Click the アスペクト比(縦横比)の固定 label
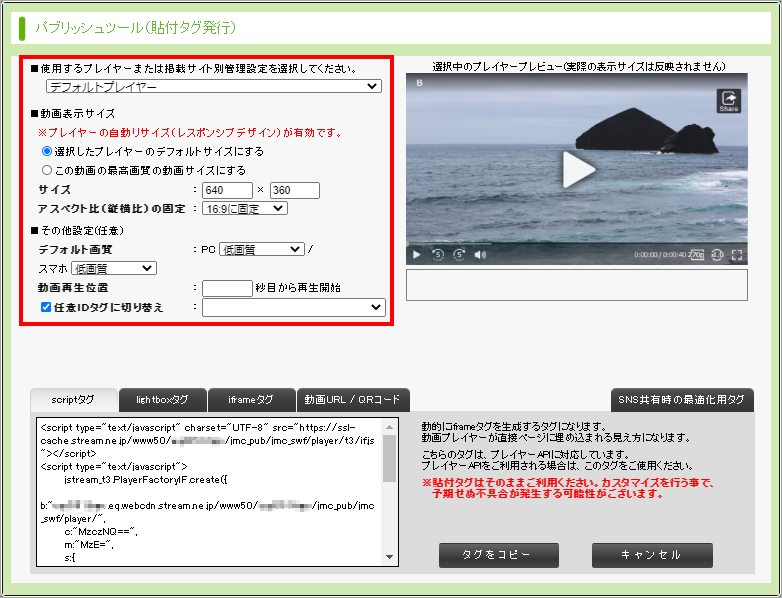782x598 pixels. tap(112, 208)
